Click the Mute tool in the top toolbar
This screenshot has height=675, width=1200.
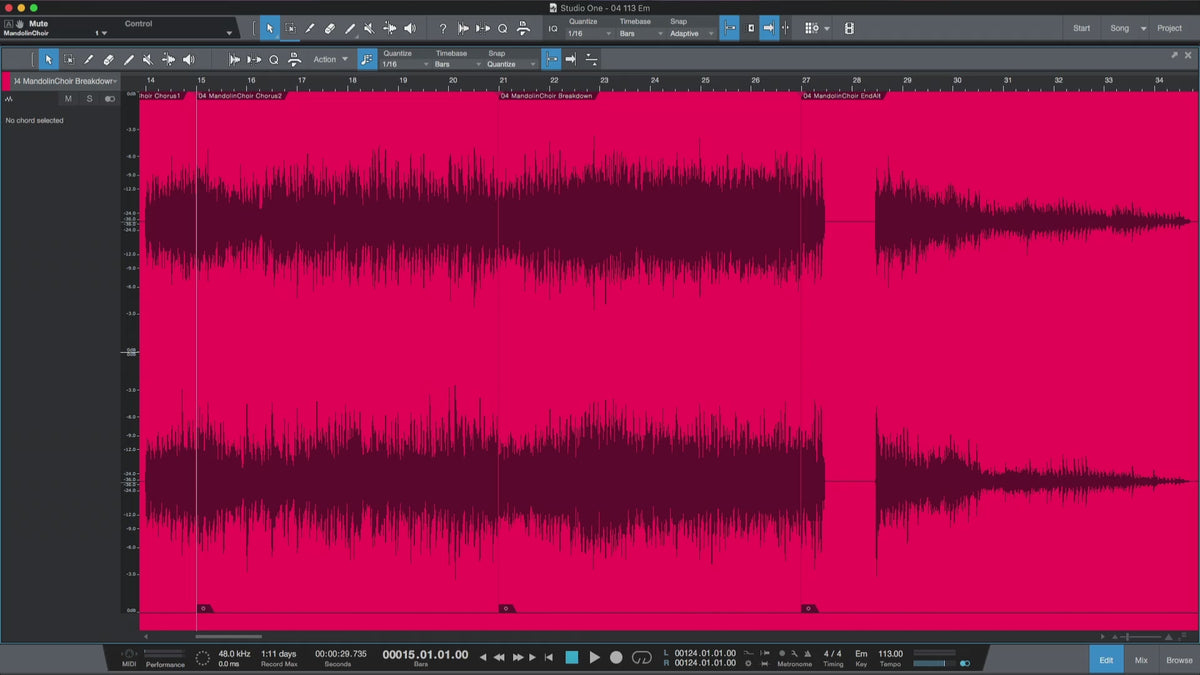pyautogui.click(x=370, y=29)
